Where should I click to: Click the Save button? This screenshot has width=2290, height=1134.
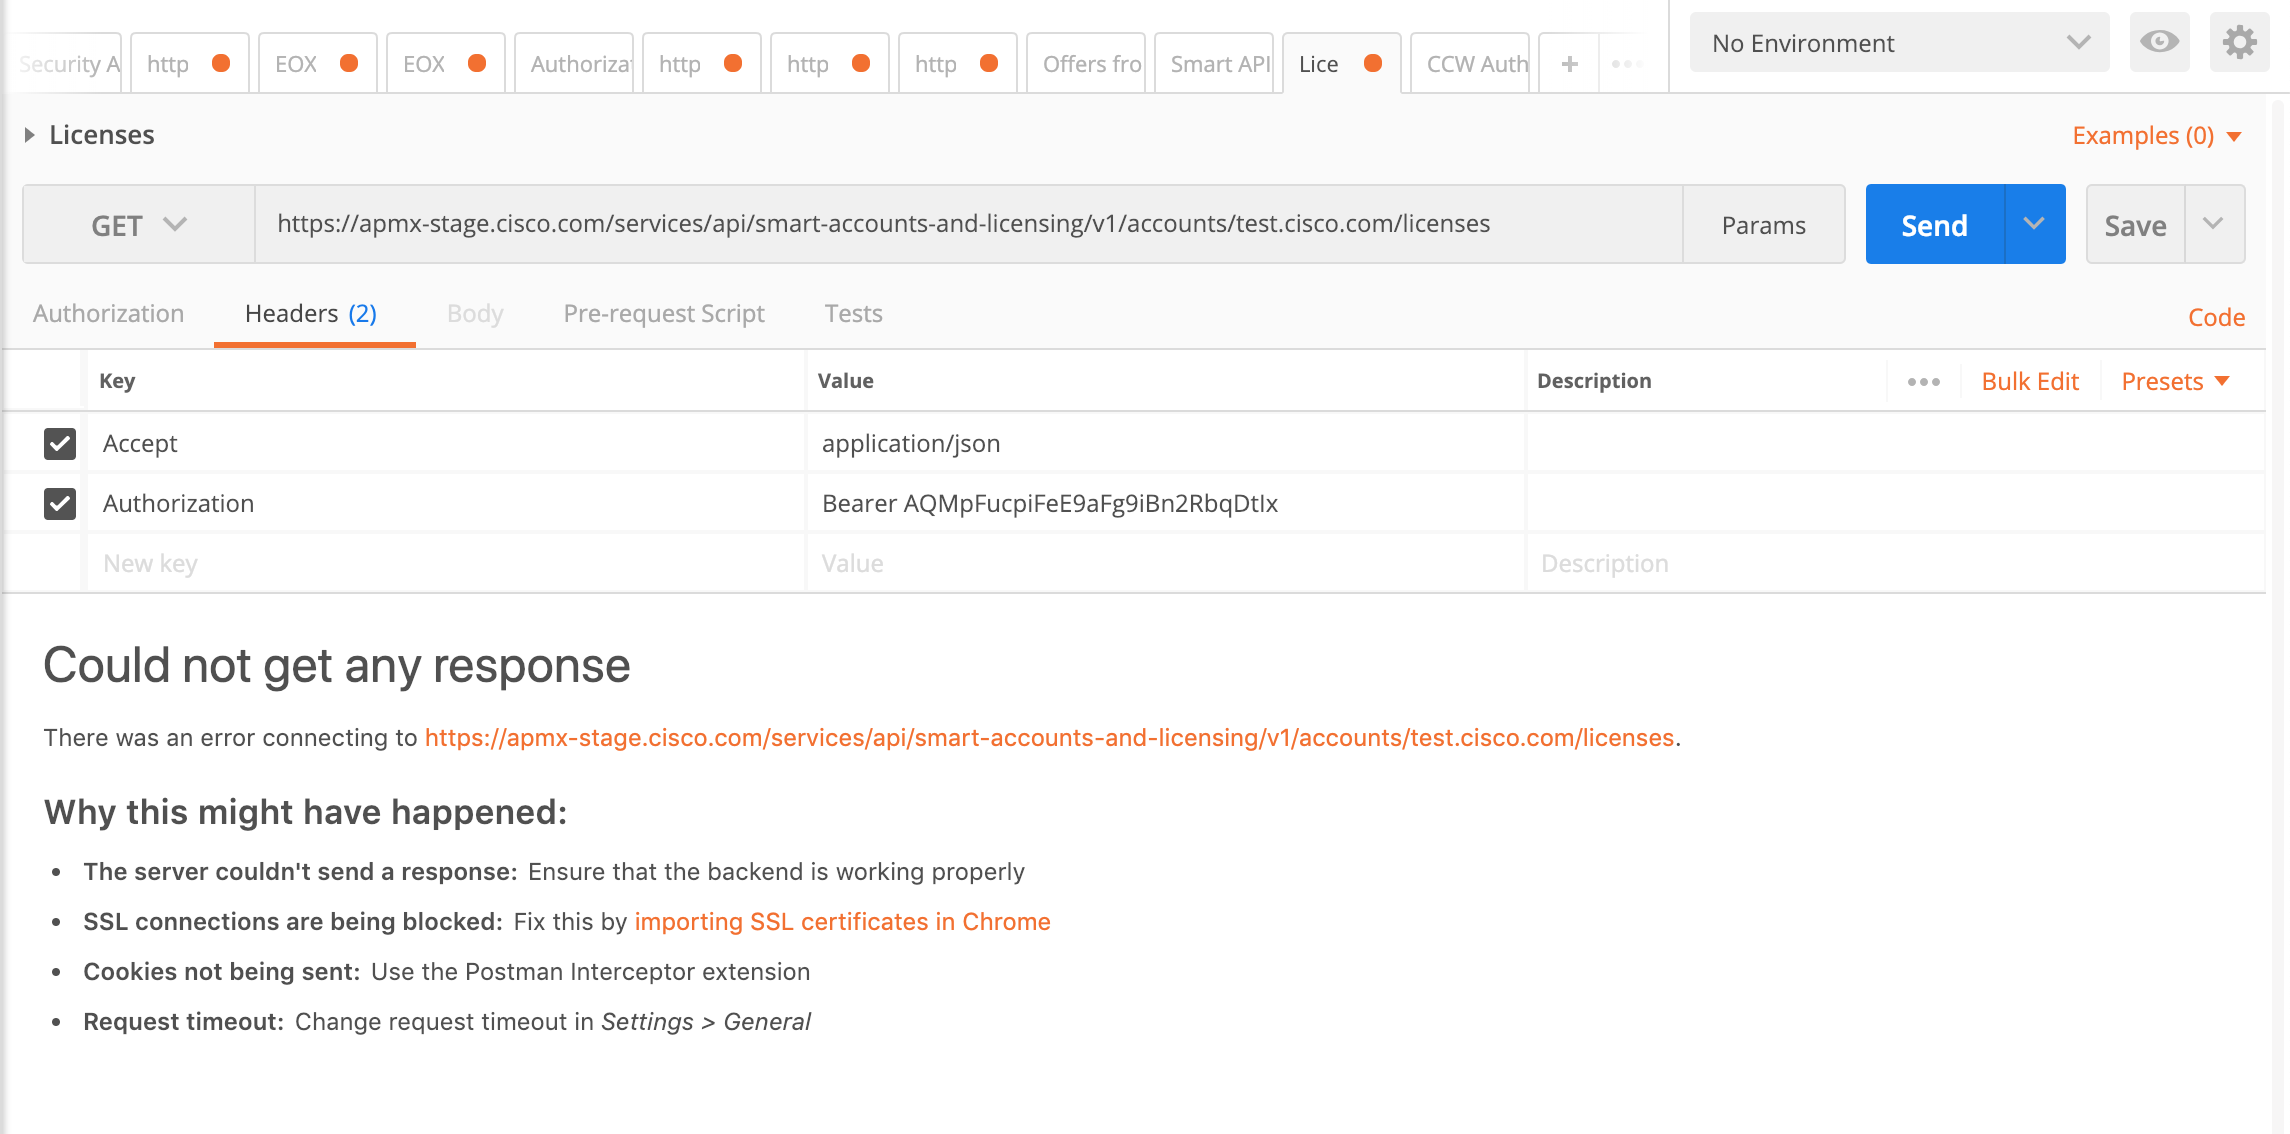click(2136, 225)
